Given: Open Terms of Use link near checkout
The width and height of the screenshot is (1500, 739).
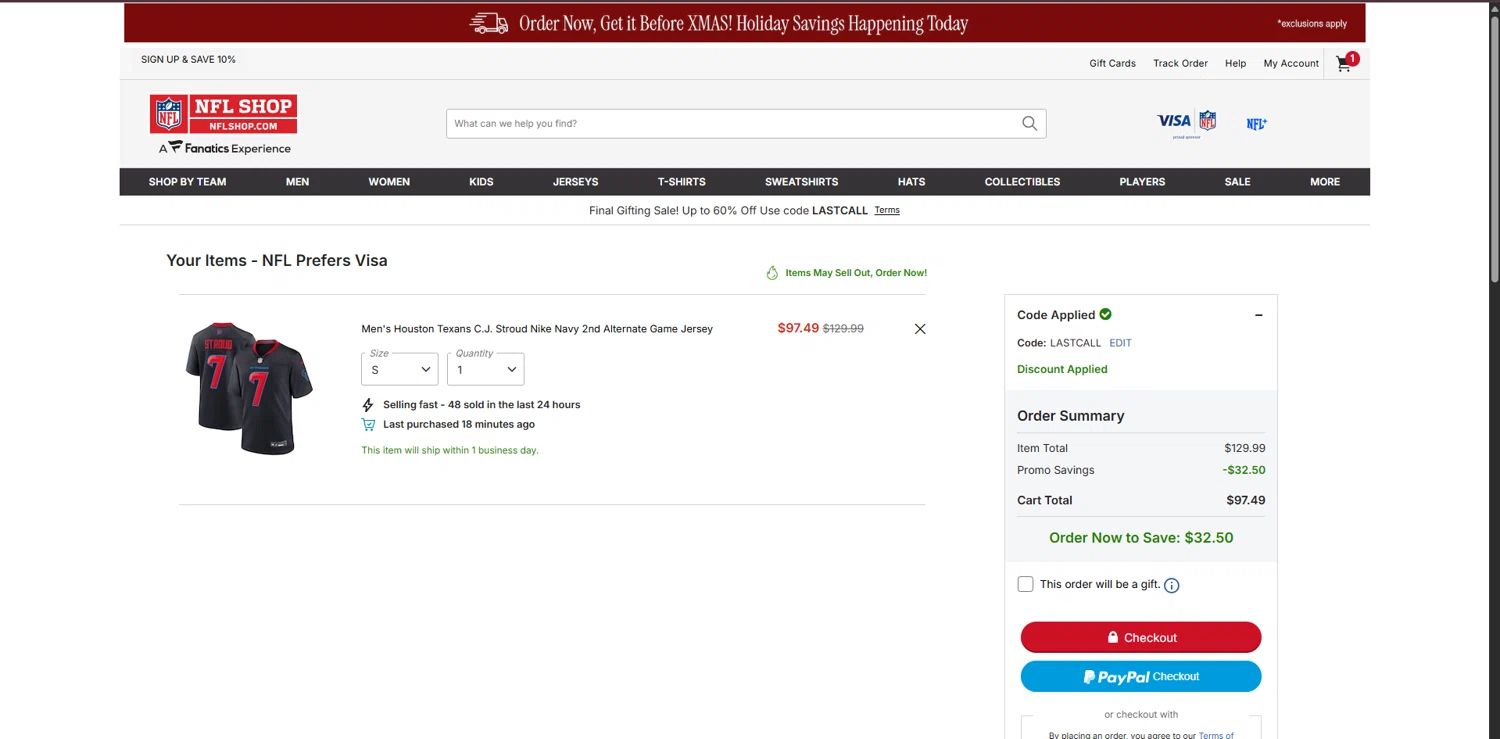Looking at the screenshot, I should point(1216,735).
